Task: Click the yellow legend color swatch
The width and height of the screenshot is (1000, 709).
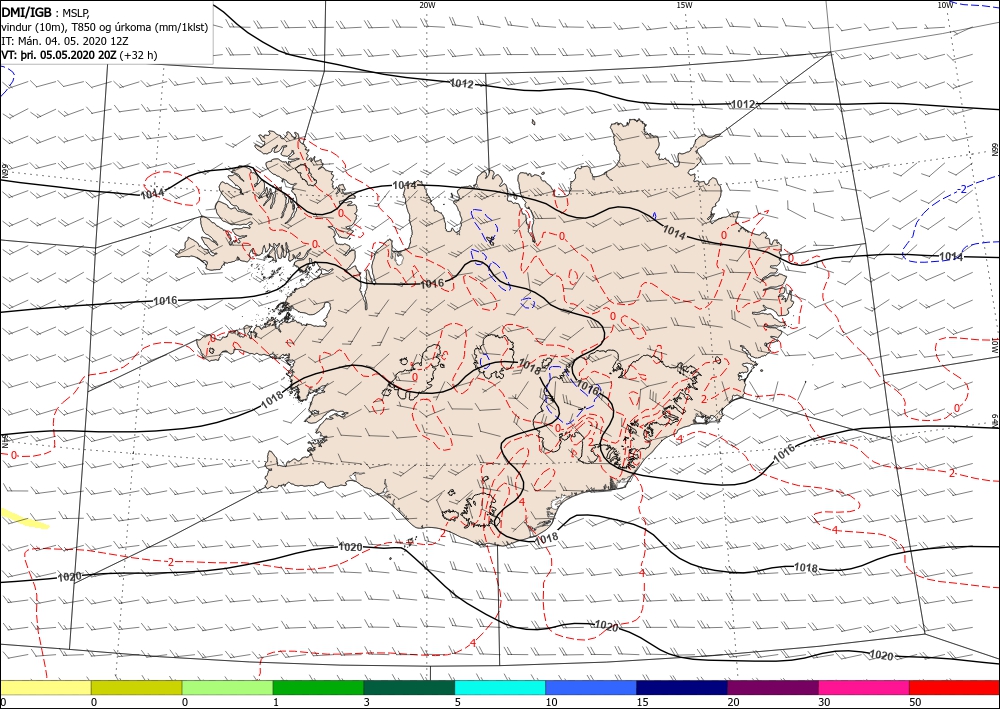Action: [x=45, y=687]
